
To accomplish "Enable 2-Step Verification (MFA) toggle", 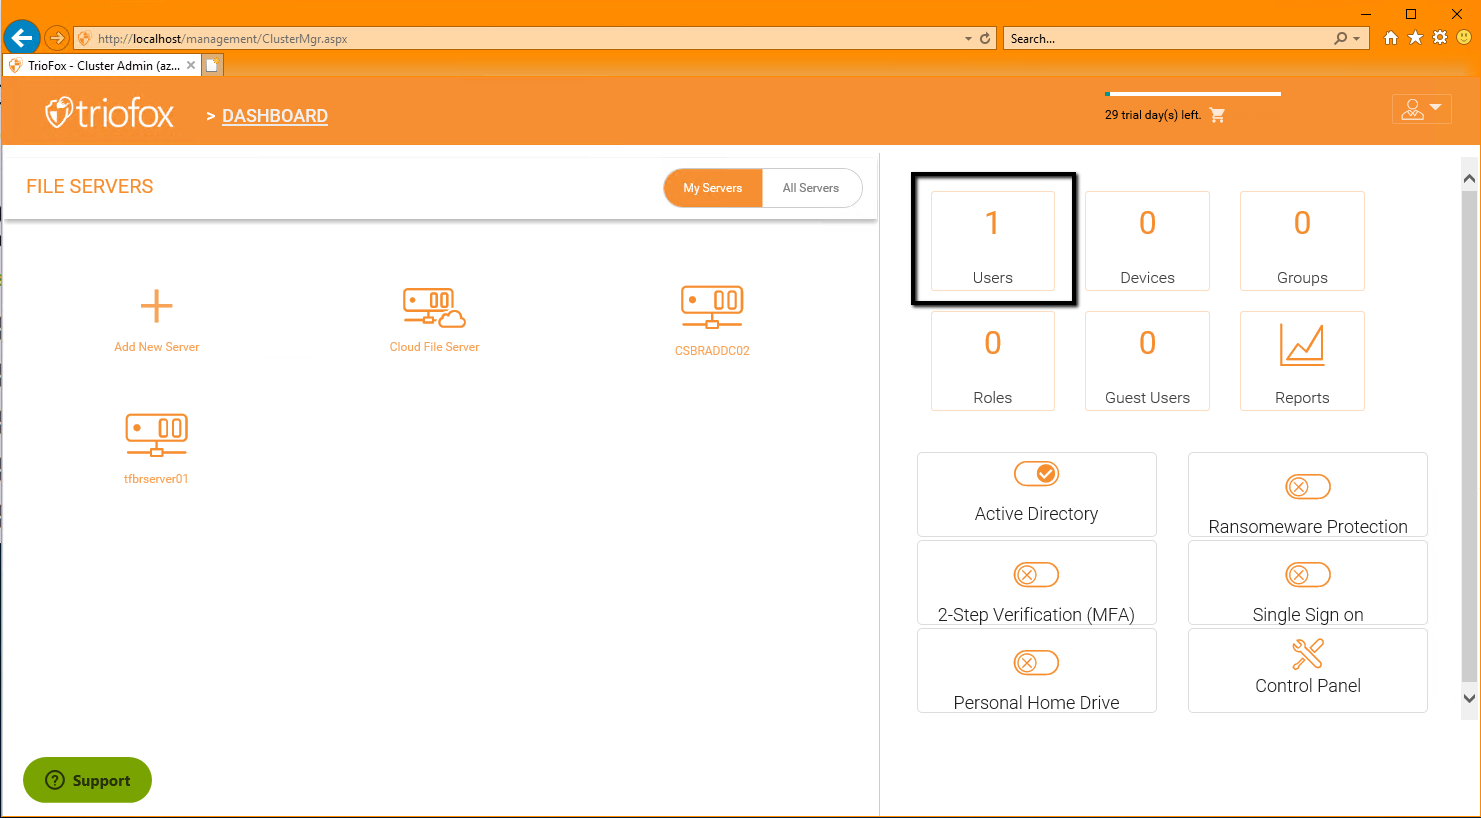I will click(1036, 575).
